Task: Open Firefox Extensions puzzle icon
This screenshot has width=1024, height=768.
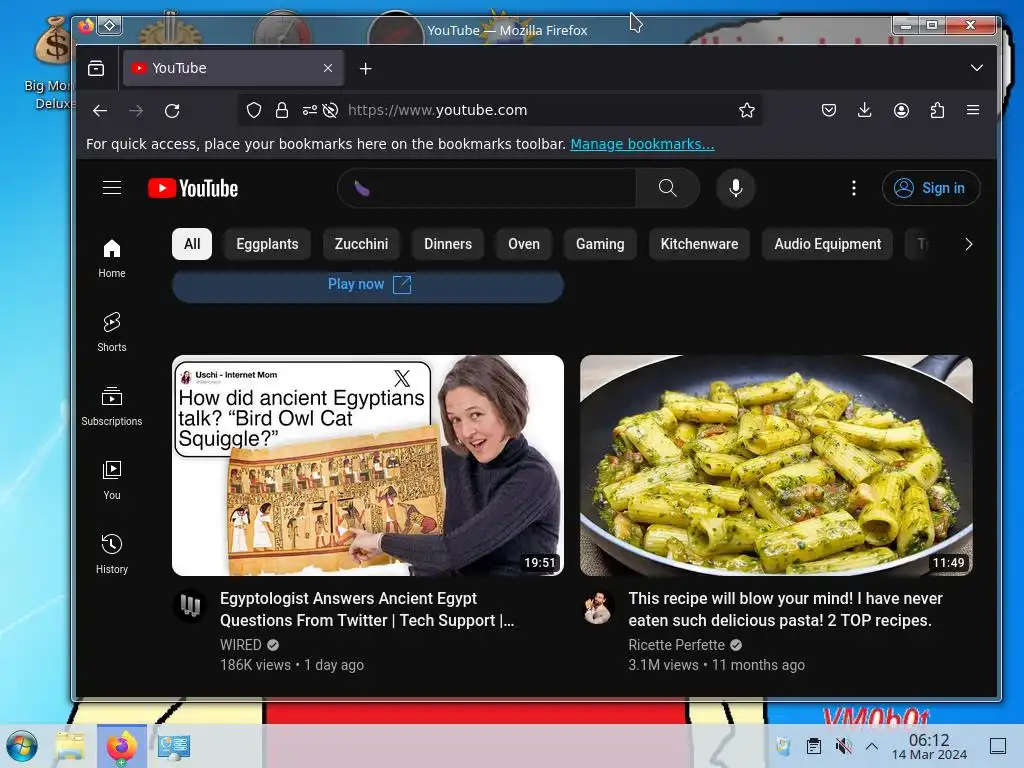Action: (937, 110)
